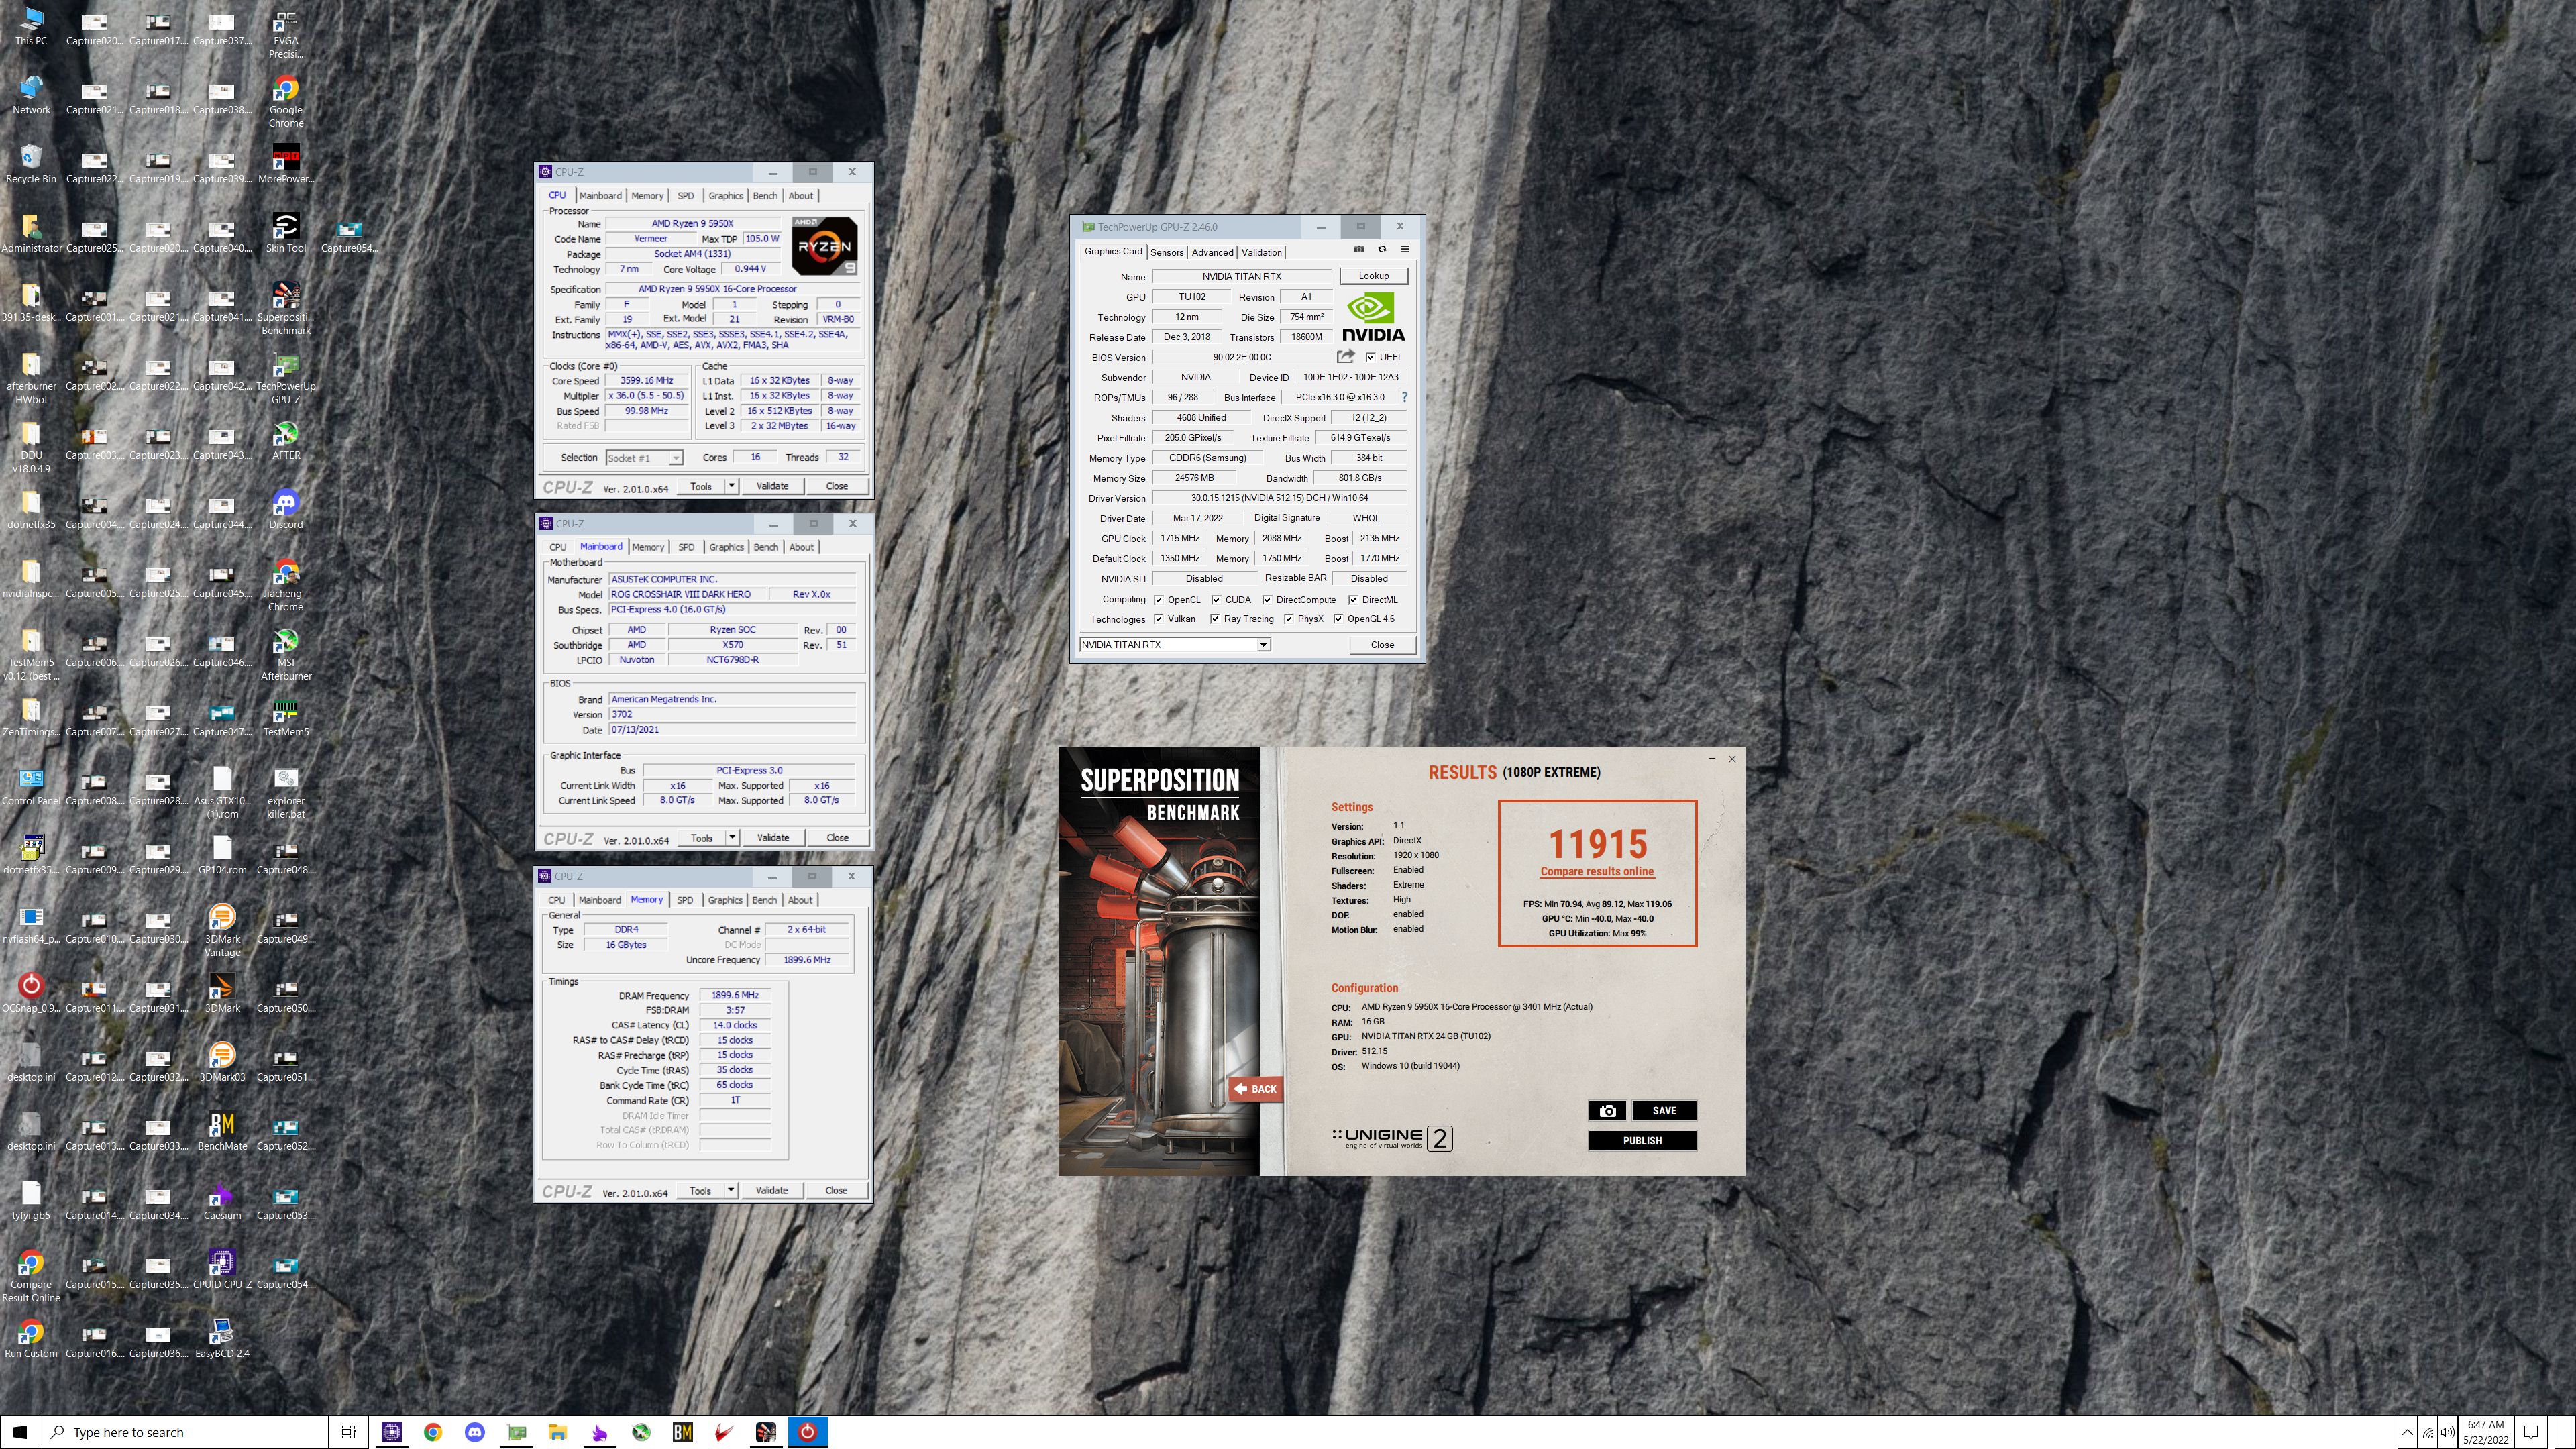Select the TestMem5 desktop shortcut
The width and height of the screenshot is (2576, 1449).
286,716
